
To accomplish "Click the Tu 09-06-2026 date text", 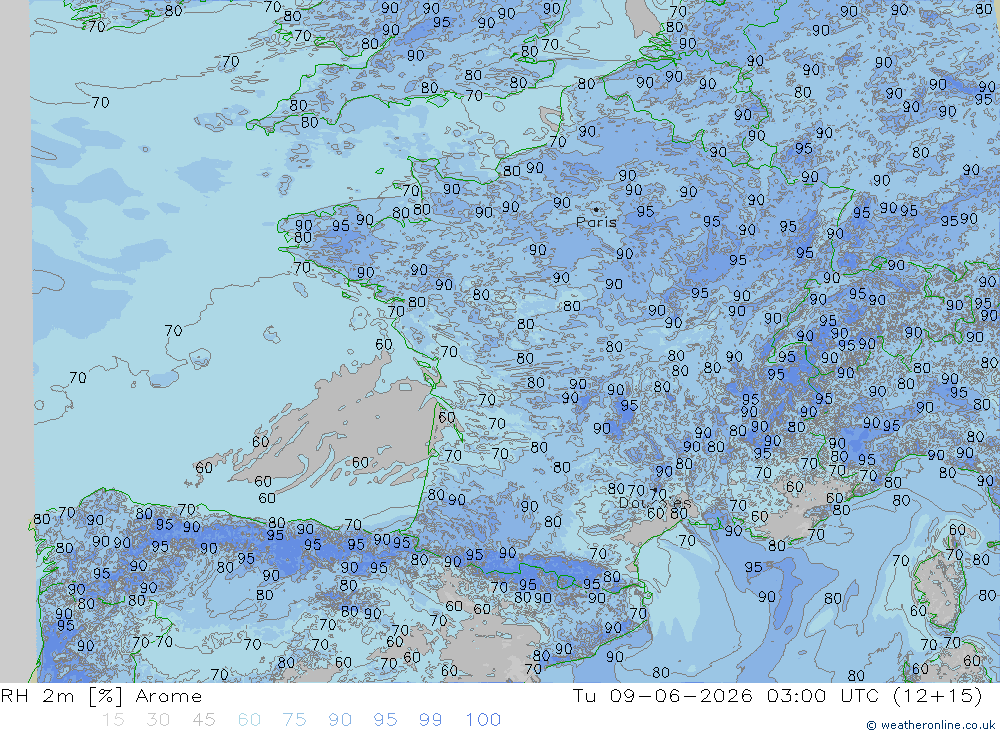I will (x=662, y=695).
